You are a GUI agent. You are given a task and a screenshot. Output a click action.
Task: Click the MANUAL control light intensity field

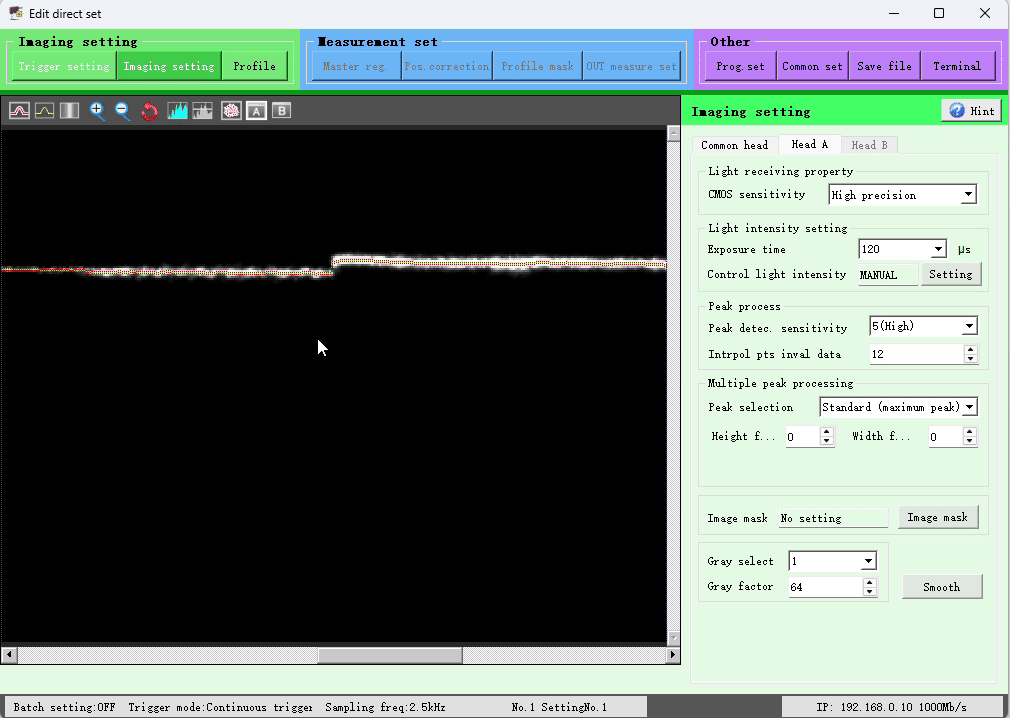point(888,274)
